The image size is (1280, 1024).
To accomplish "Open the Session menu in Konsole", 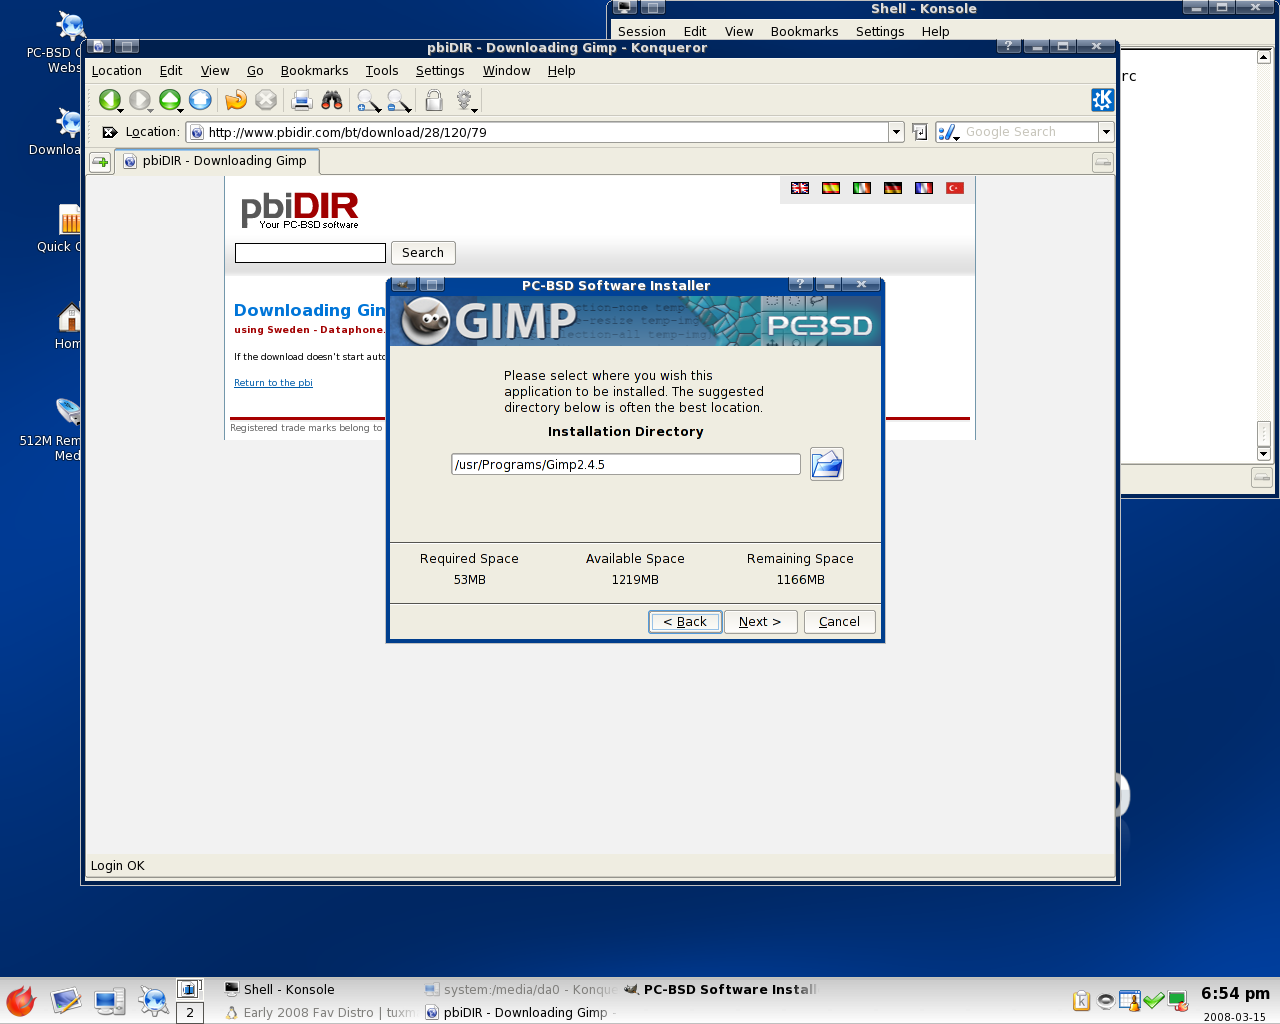I will pyautogui.click(x=642, y=32).
